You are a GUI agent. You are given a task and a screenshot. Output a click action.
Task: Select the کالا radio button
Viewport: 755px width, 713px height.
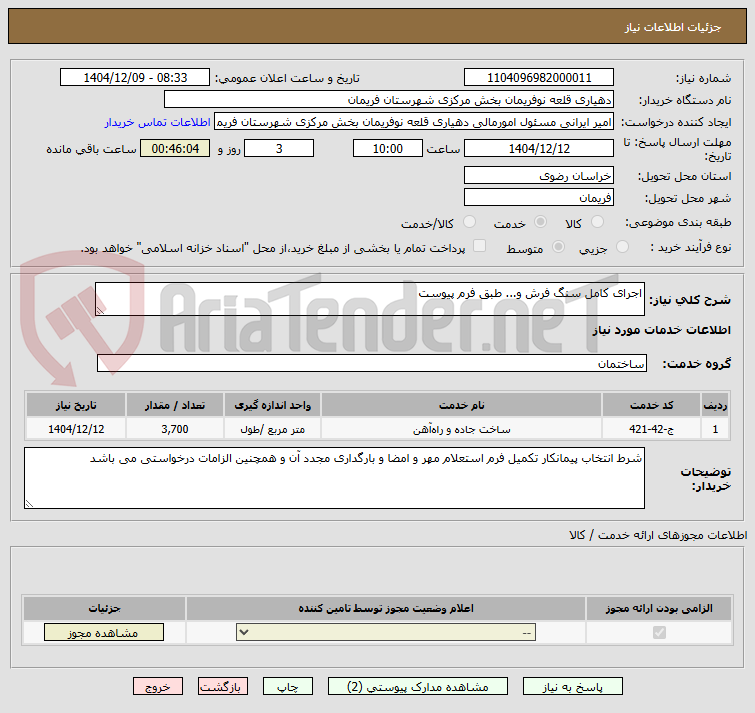597,222
